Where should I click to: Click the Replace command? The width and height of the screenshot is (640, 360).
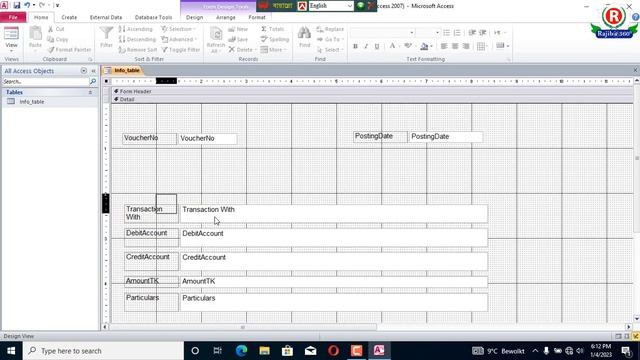coord(330,29)
